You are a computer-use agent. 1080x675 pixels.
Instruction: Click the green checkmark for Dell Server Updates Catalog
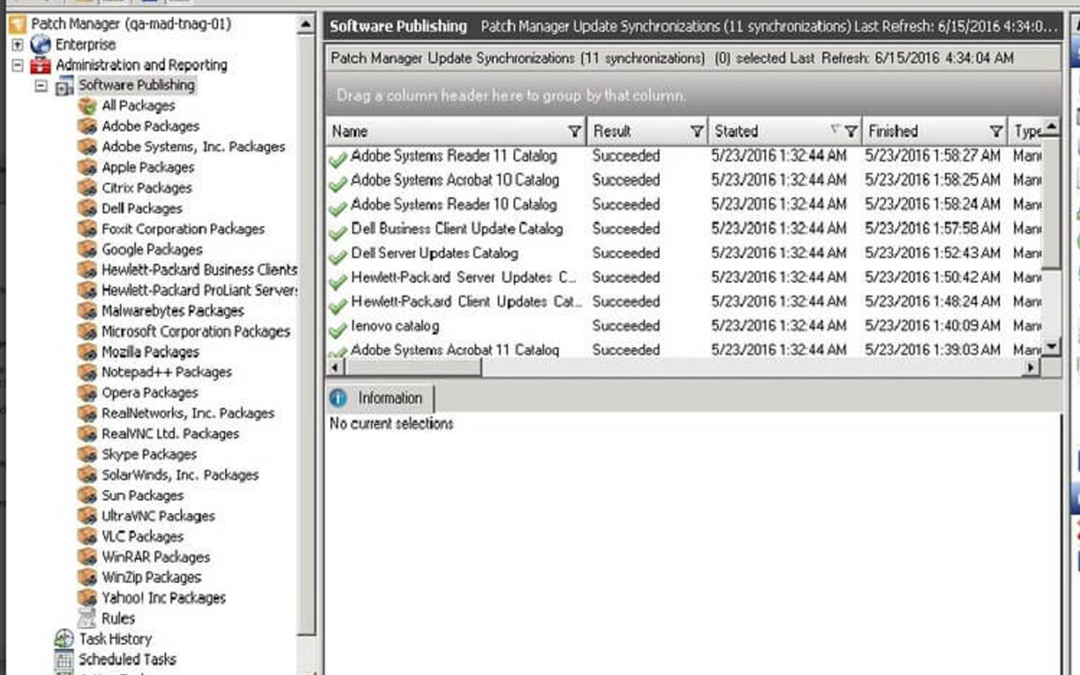click(338, 256)
